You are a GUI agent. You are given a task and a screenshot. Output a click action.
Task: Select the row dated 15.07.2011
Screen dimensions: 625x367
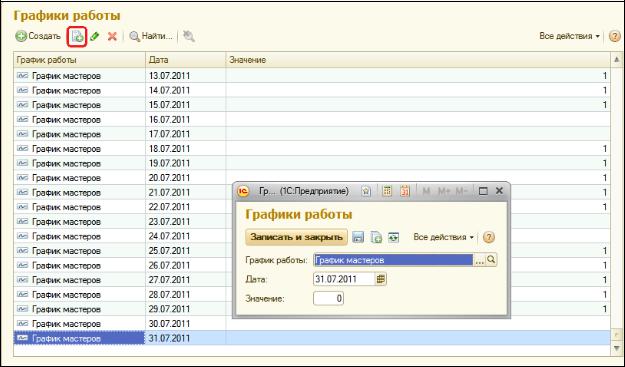[x=312, y=105]
